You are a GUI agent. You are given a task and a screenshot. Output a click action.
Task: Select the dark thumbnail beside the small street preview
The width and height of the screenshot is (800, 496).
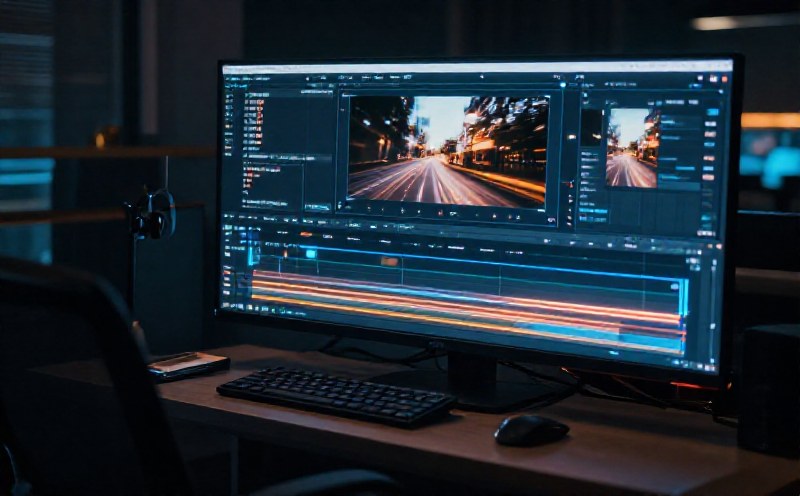tap(591, 128)
